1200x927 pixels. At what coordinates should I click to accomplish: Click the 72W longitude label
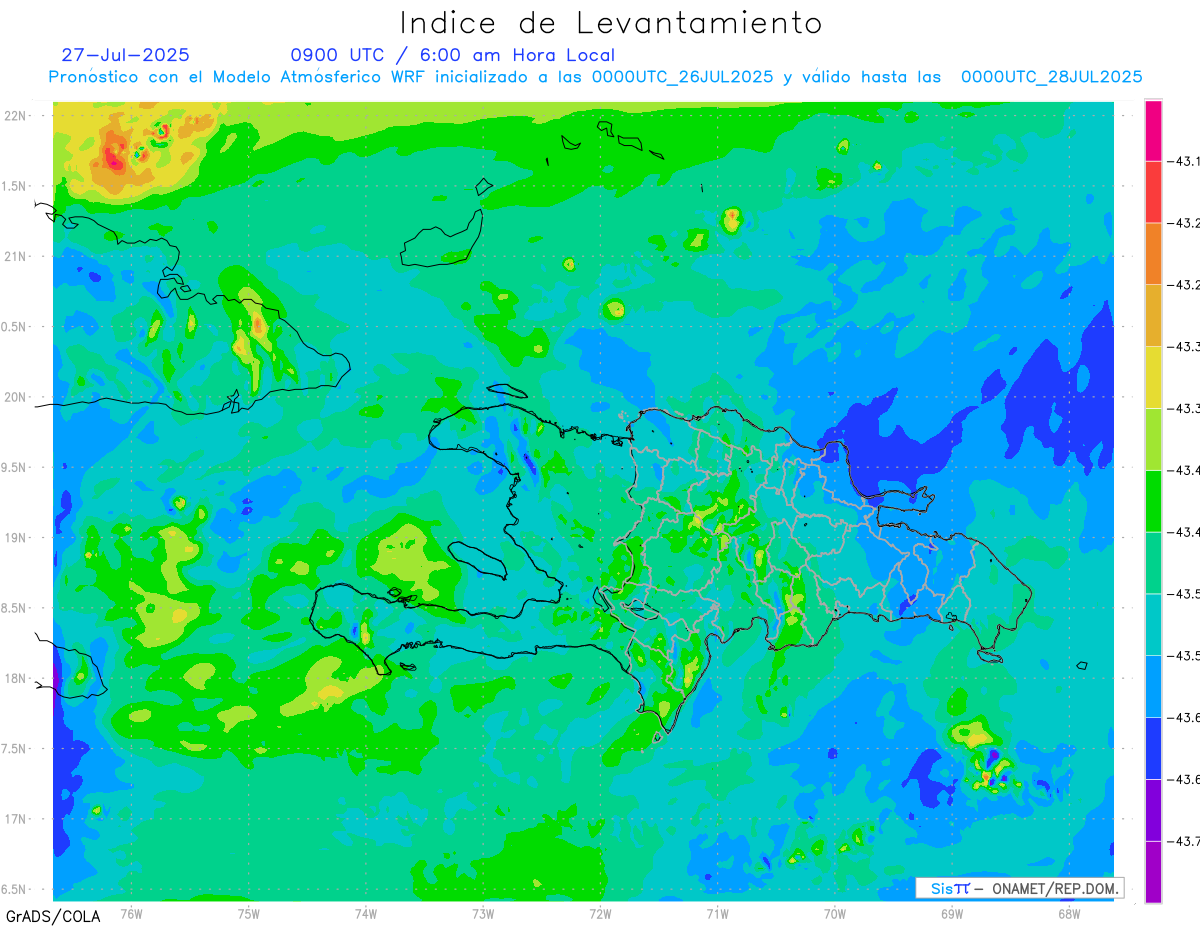point(600,913)
